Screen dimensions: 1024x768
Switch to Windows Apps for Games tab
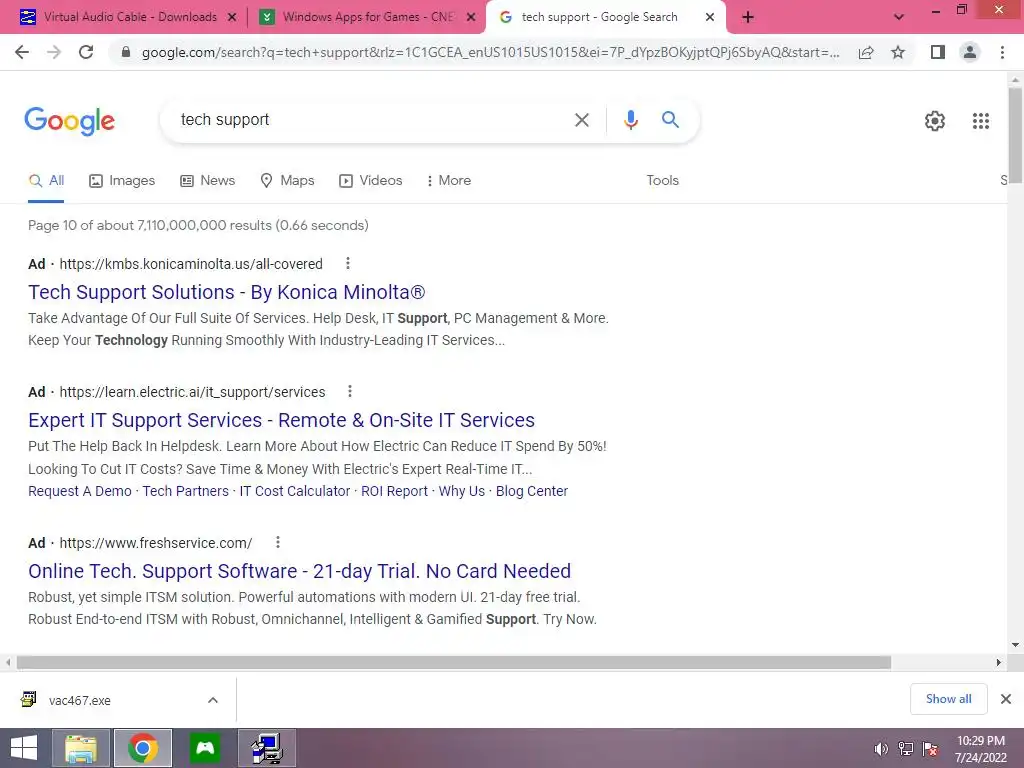[x=368, y=17]
